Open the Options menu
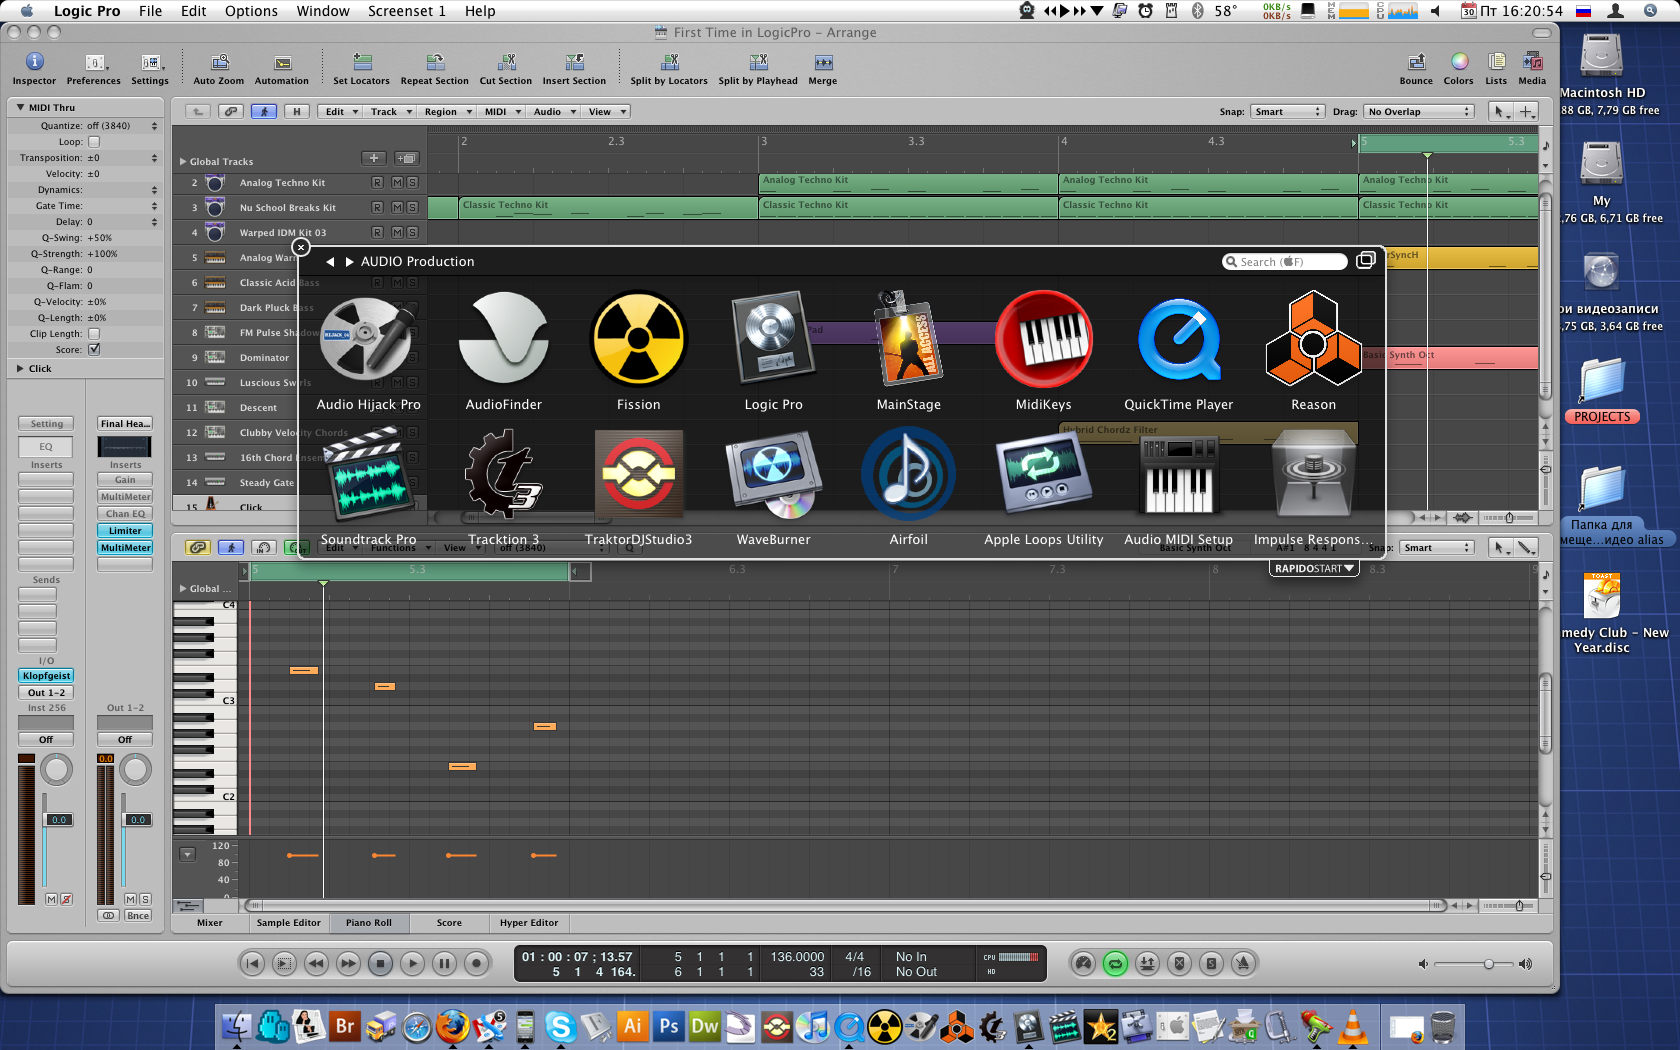This screenshot has height=1050, width=1680. pos(251,11)
